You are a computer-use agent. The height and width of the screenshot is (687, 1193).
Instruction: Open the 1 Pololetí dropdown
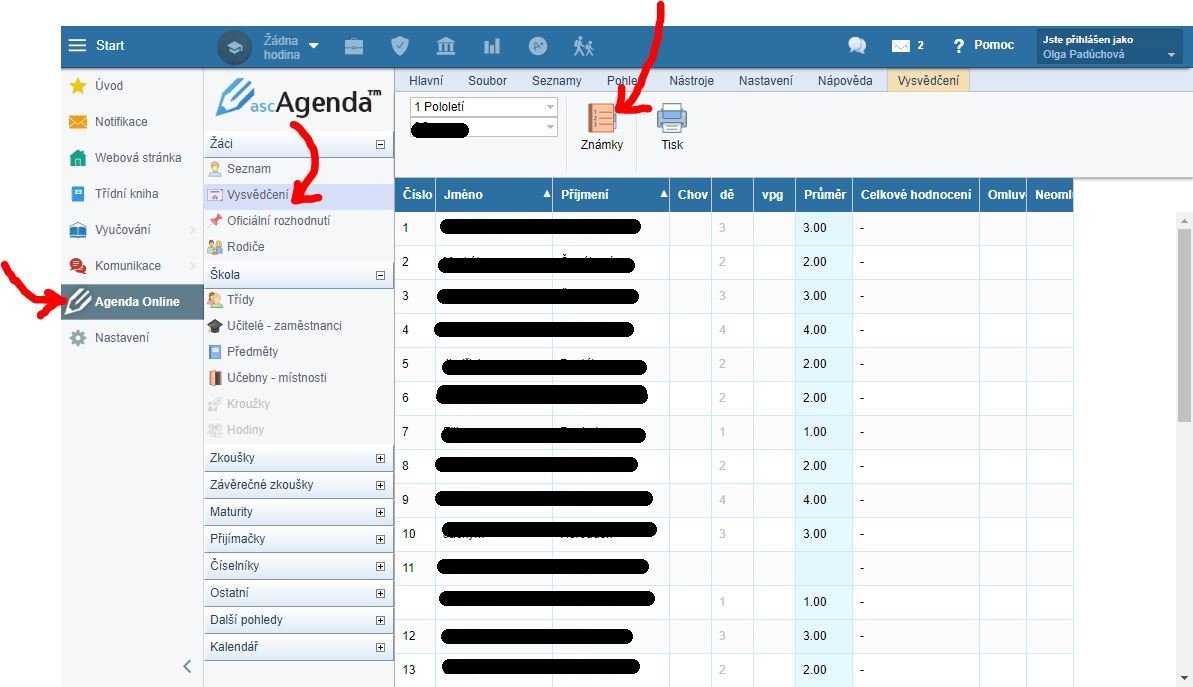tap(484, 107)
